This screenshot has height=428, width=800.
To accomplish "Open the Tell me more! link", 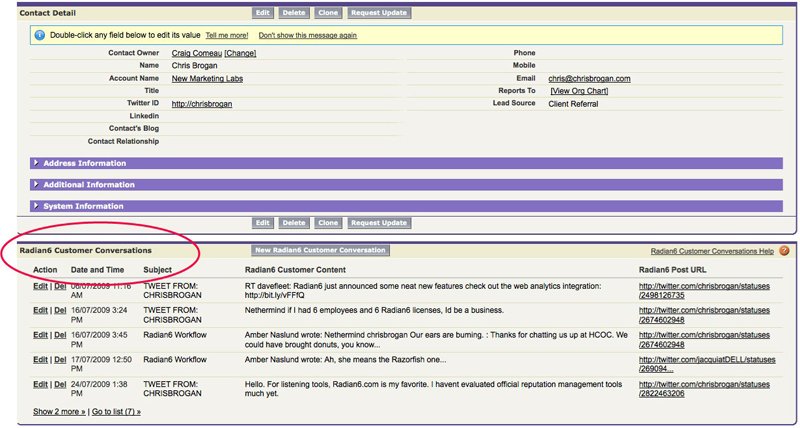I will tap(227, 35).
